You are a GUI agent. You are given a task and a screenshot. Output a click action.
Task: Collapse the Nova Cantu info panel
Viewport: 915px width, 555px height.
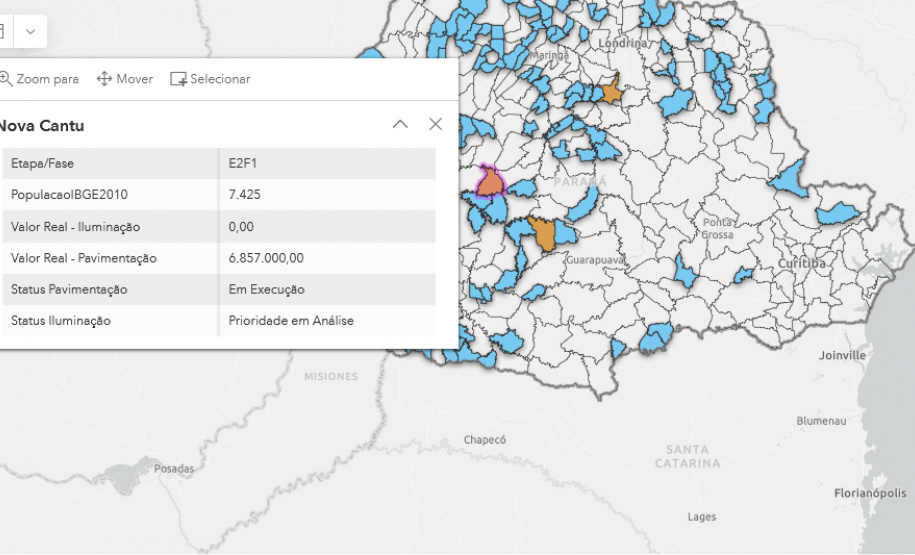click(400, 124)
